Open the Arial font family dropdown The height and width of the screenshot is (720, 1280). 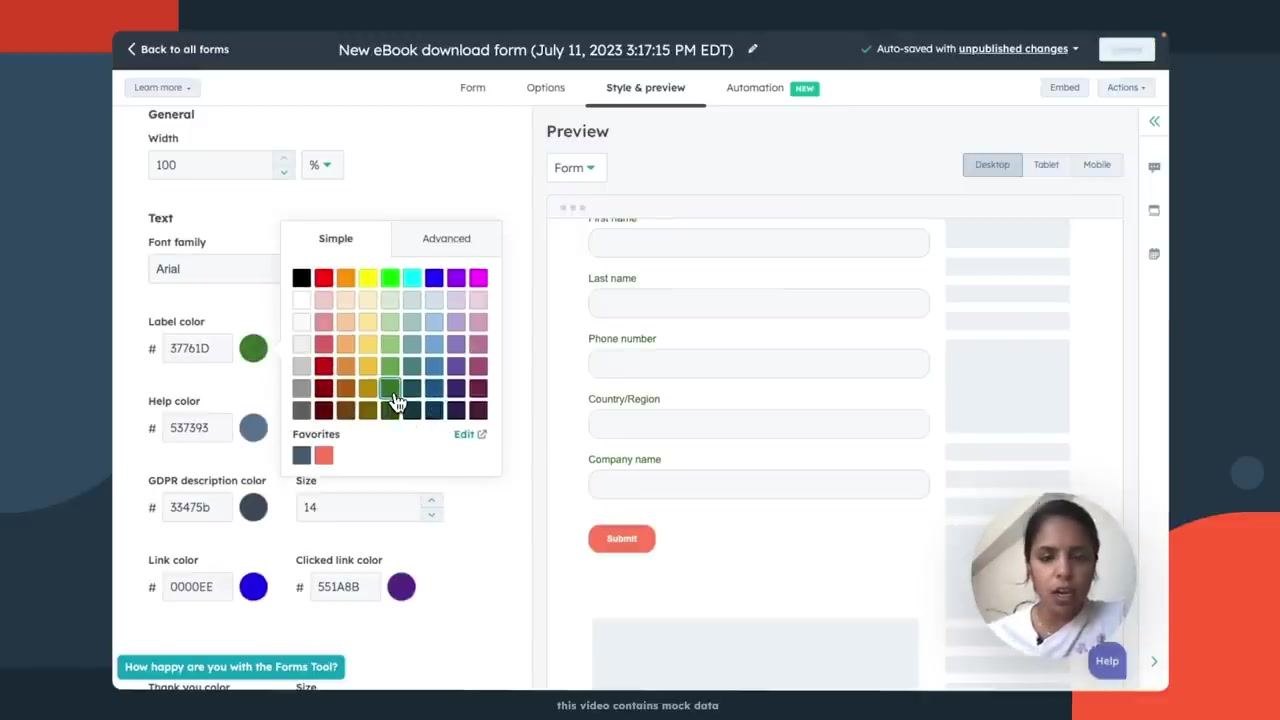pos(214,269)
